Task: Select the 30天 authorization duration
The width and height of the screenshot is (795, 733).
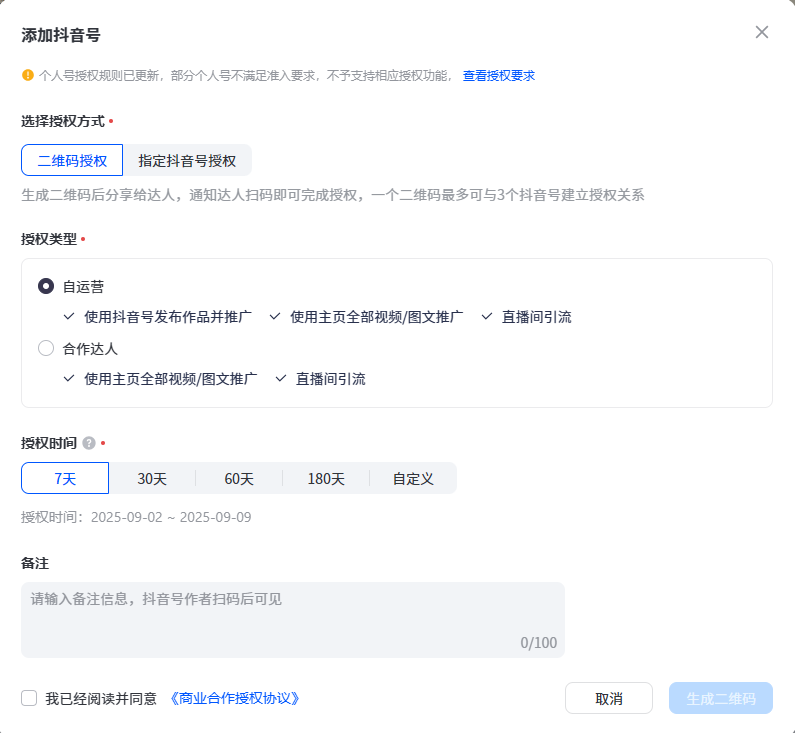Action: [152, 478]
